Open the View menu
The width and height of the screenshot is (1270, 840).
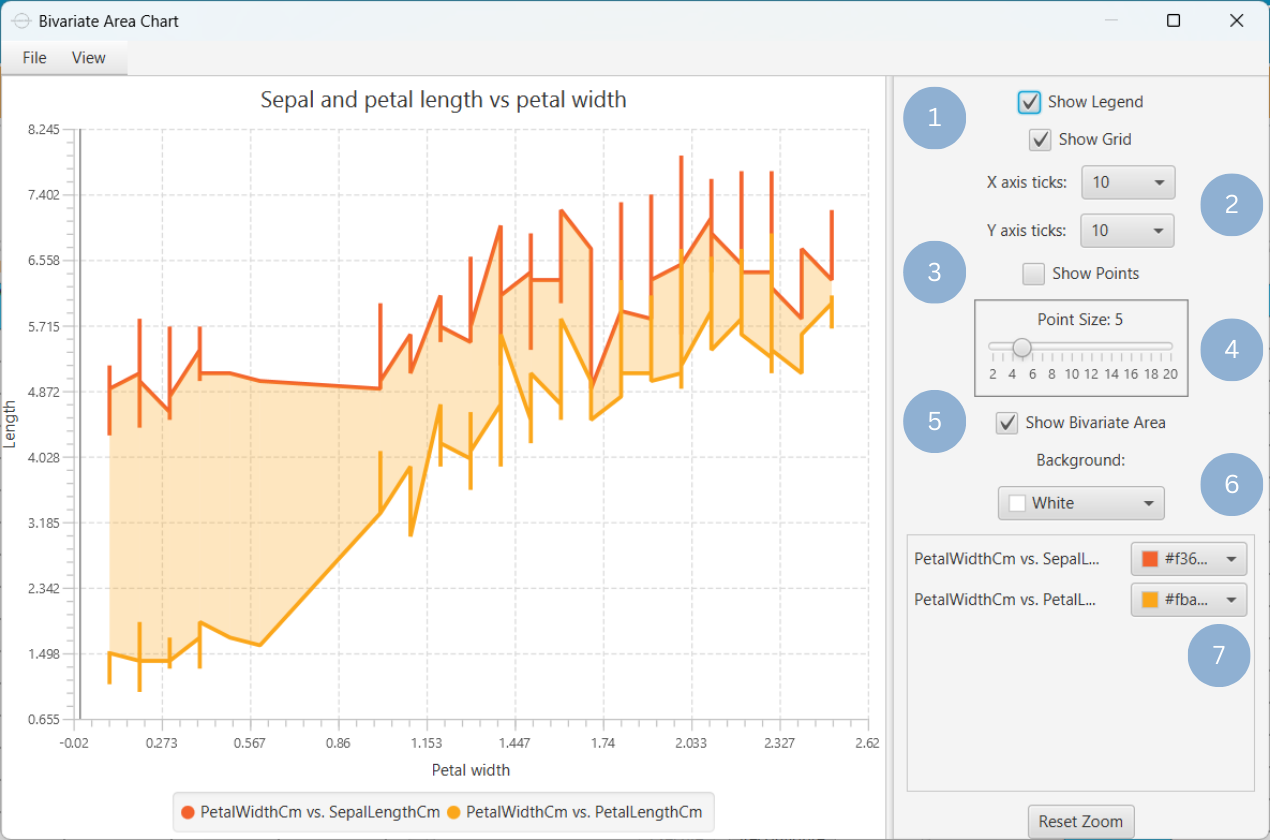[88, 58]
